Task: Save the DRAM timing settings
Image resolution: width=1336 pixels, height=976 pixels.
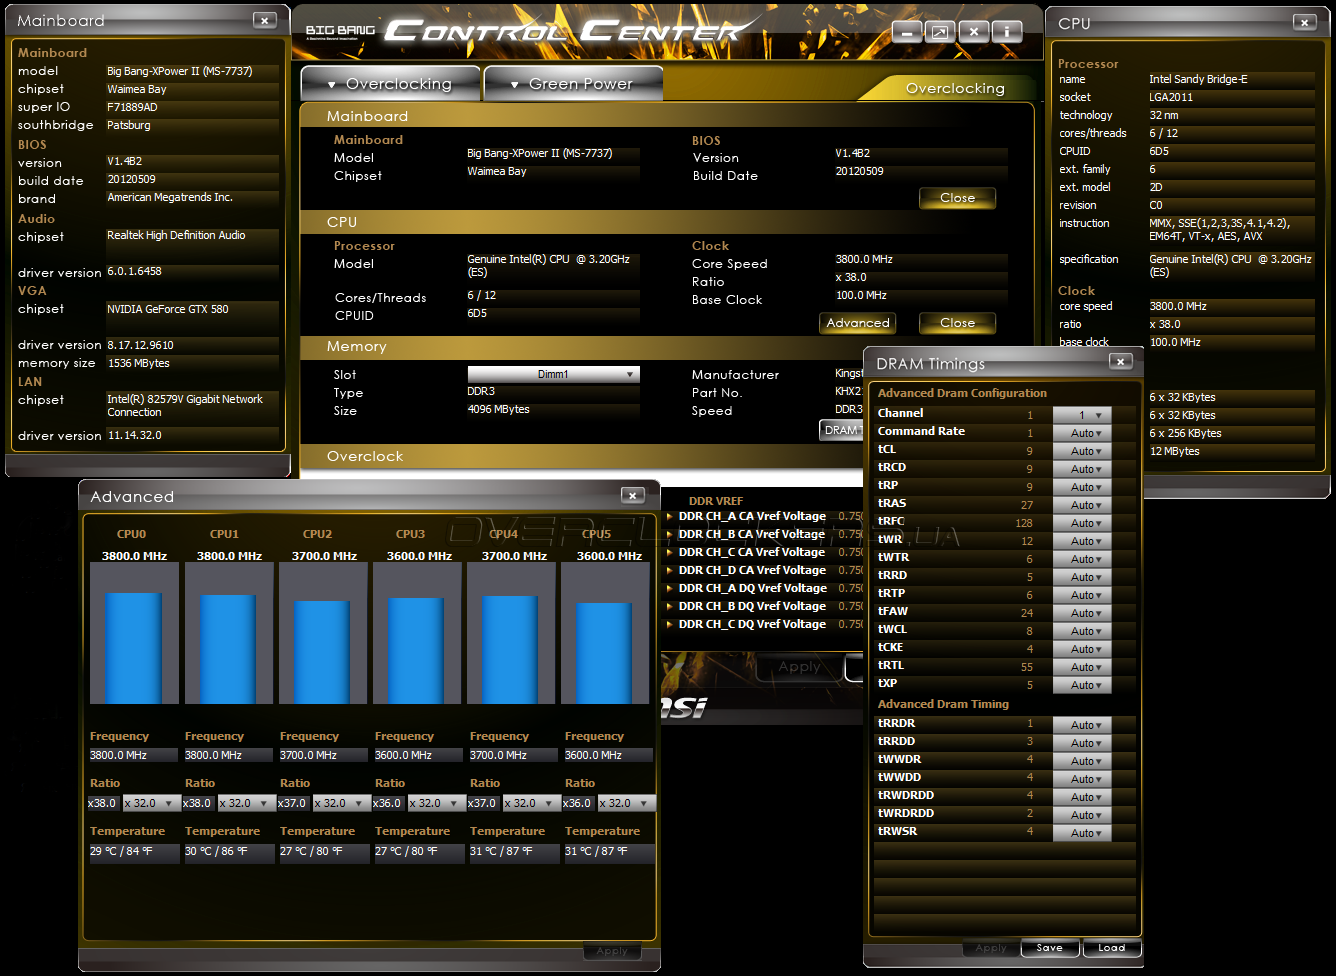Action: click(x=1049, y=948)
